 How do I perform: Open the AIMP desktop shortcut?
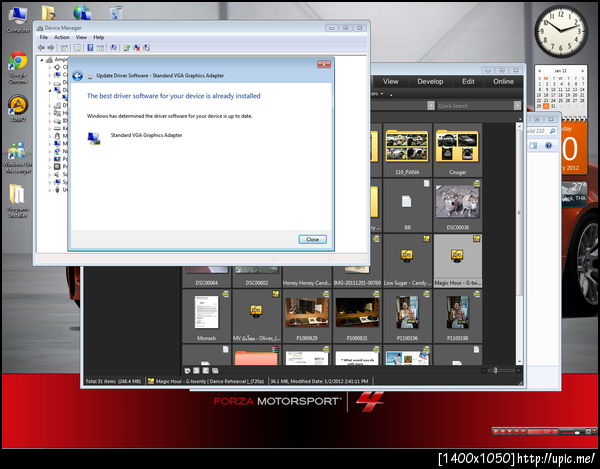click(18, 109)
